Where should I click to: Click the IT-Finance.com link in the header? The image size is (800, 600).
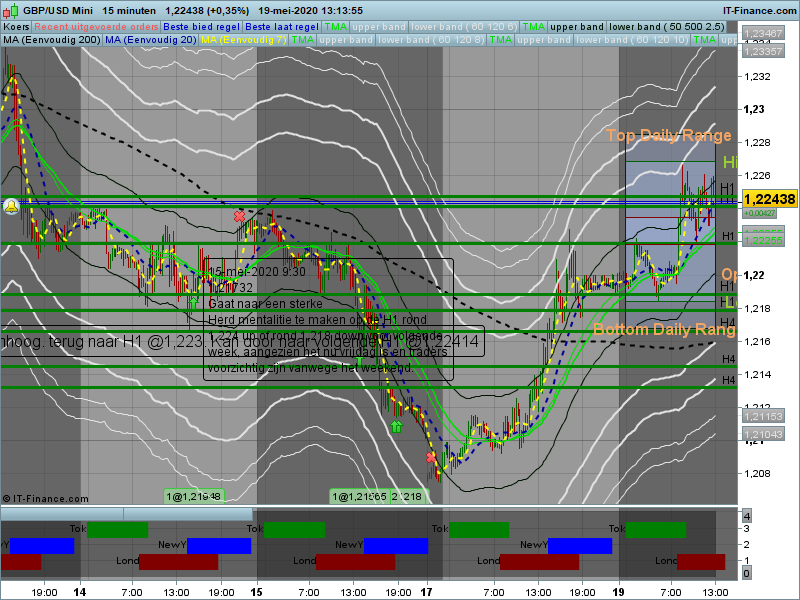759,10
